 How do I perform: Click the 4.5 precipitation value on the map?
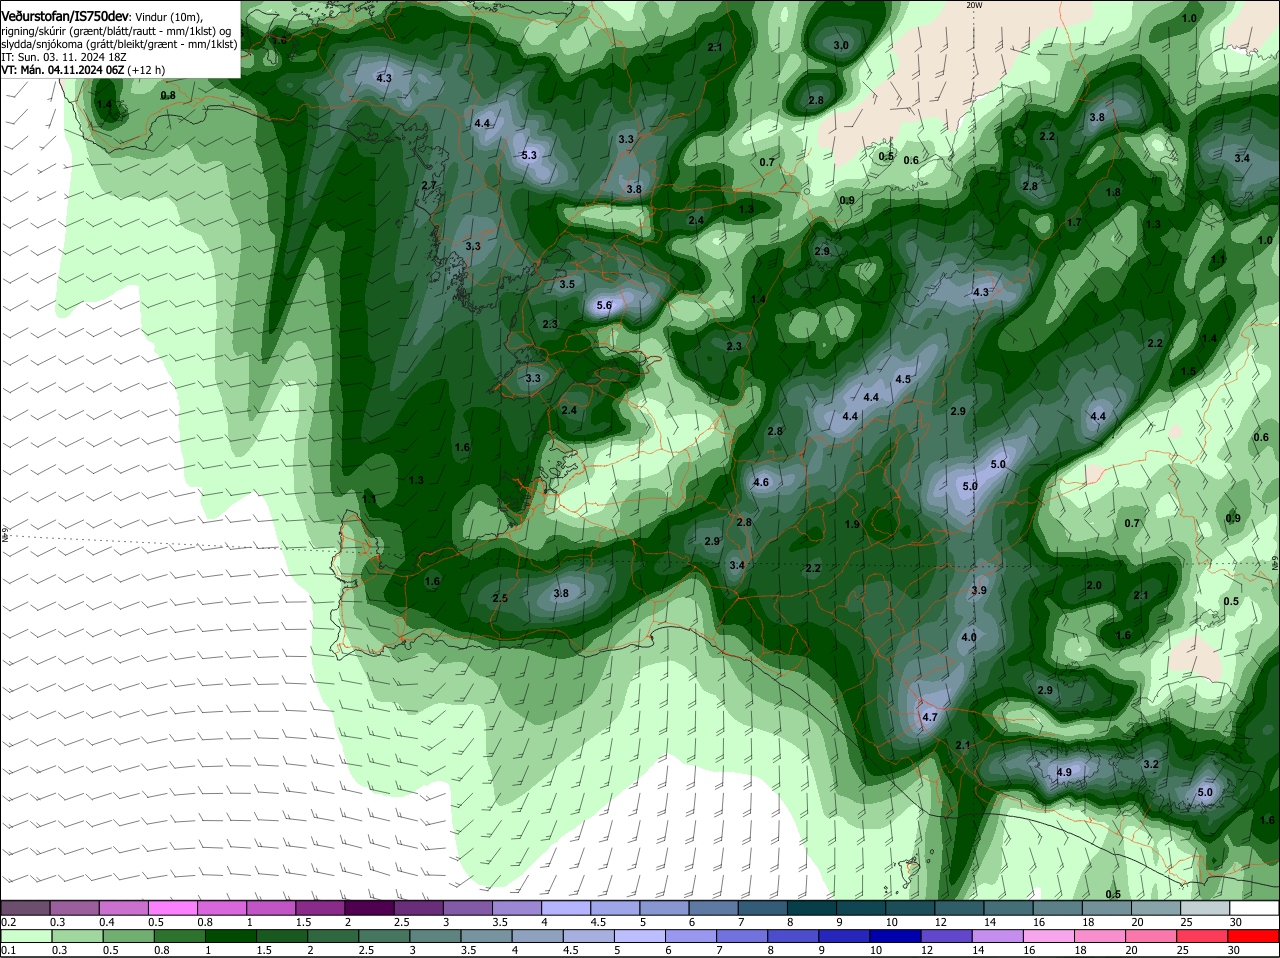click(903, 379)
